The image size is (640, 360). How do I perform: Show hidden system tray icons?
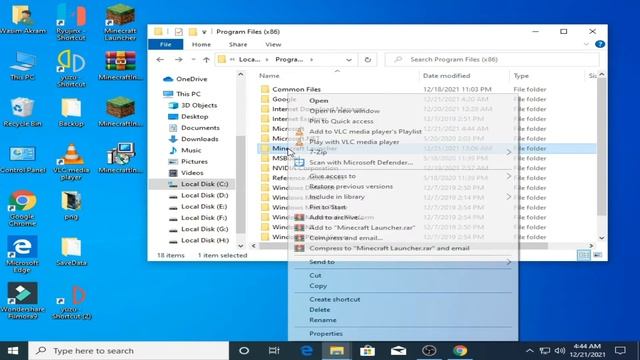(x=529, y=351)
